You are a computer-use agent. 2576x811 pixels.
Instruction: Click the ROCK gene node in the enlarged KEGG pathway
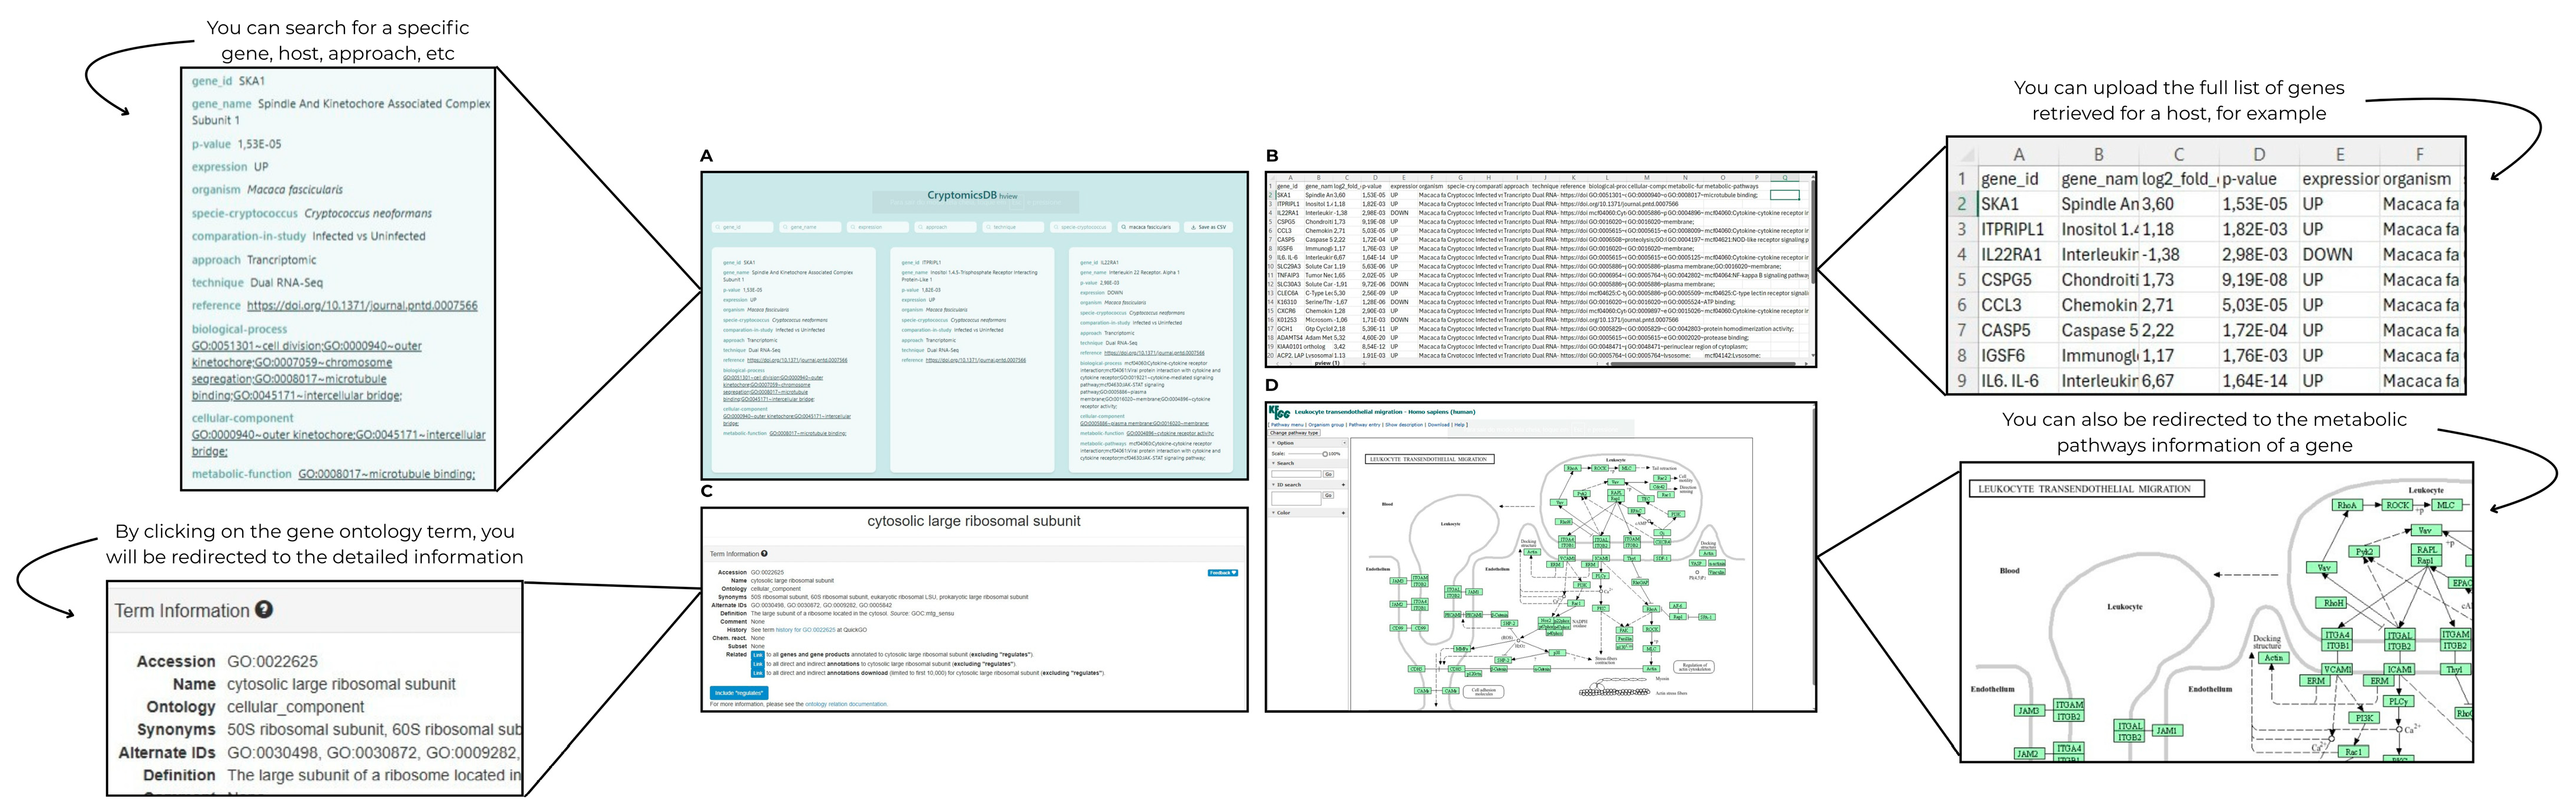(2397, 505)
